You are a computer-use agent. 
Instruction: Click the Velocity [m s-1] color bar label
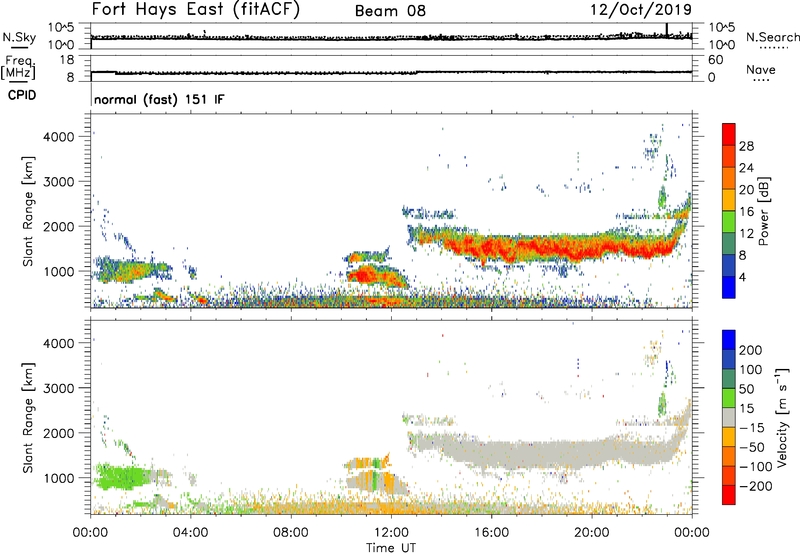(782, 417)
